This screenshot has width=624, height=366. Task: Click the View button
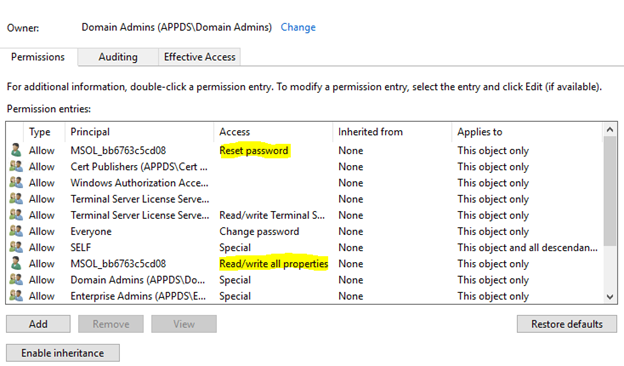tap(184, 324)
